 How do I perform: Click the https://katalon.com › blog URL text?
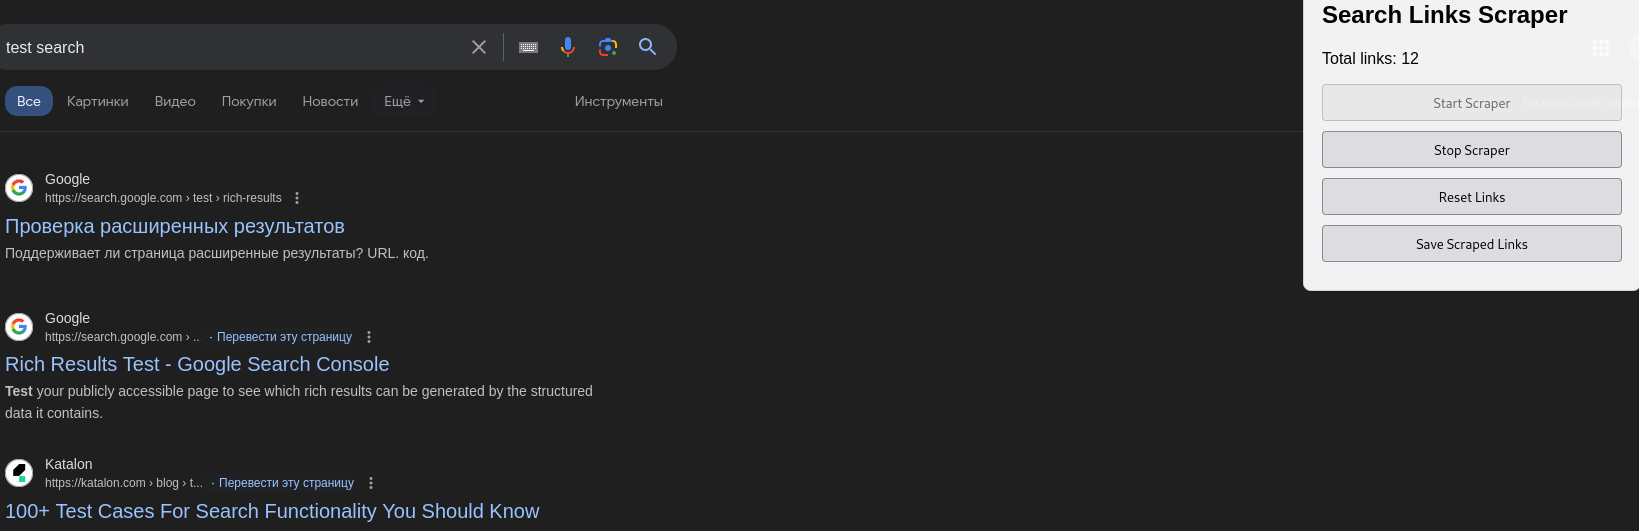tap(124, 483)
